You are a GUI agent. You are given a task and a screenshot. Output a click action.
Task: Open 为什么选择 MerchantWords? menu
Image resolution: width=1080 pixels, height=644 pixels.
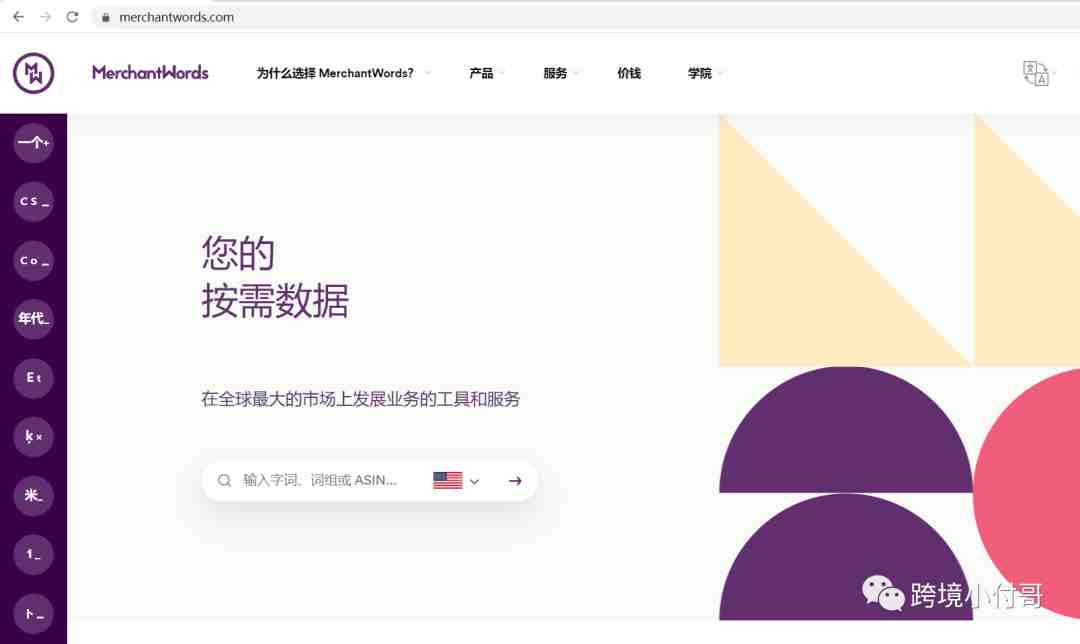[335, 73]
